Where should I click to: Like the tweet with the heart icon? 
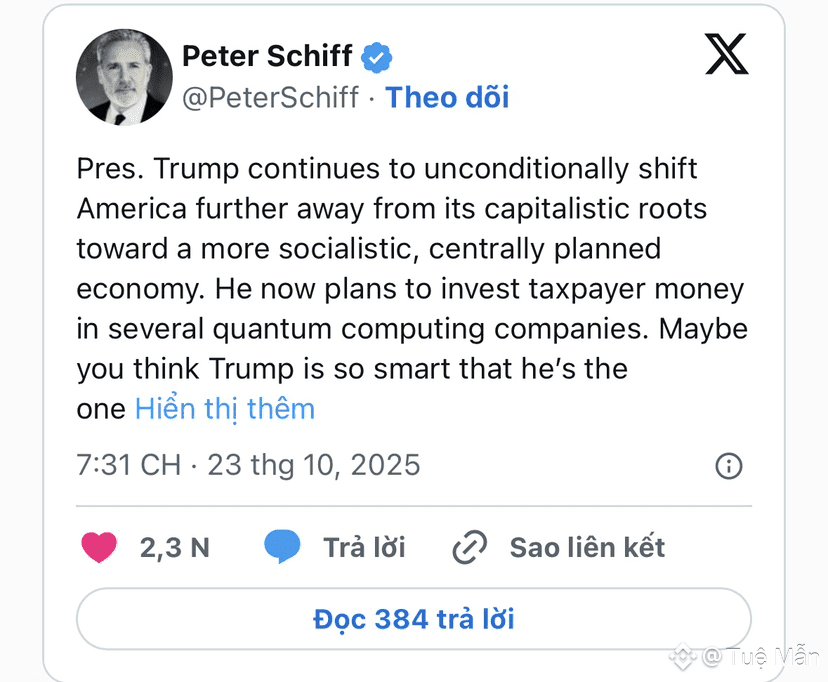(x=99, y=547)
